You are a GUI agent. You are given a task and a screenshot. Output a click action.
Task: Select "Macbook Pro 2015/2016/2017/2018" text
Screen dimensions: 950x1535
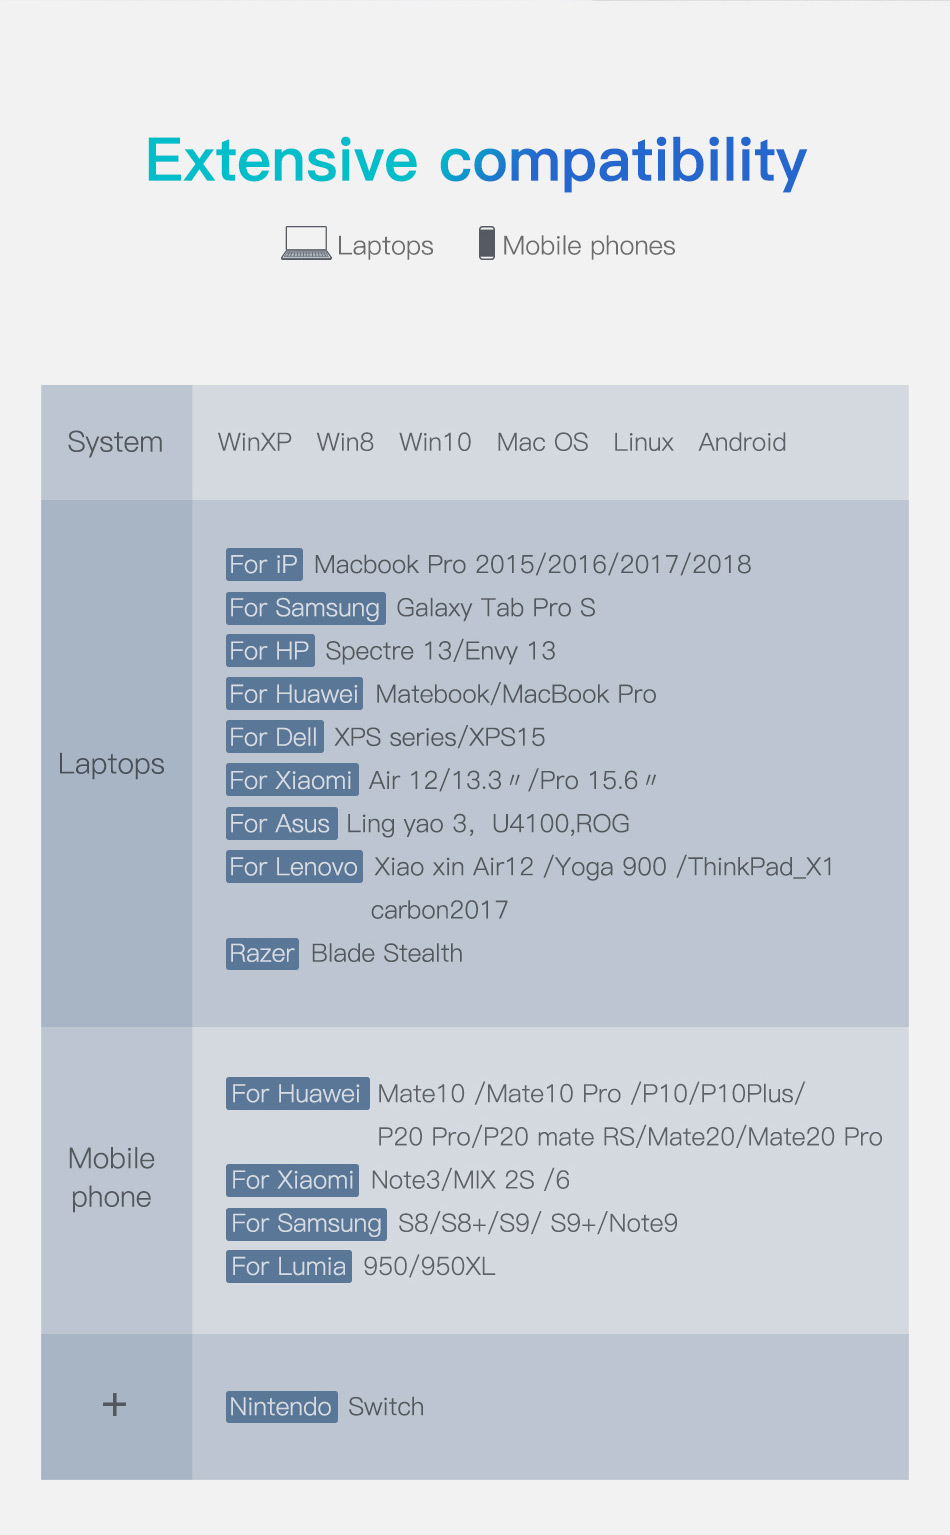click(533, 564)
